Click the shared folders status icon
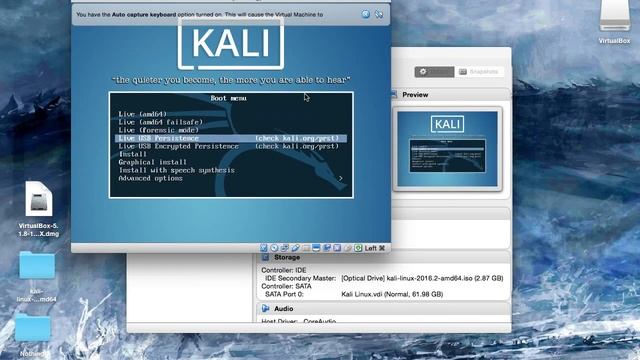This screenshot has height=360, width=640. click(306, 248)
